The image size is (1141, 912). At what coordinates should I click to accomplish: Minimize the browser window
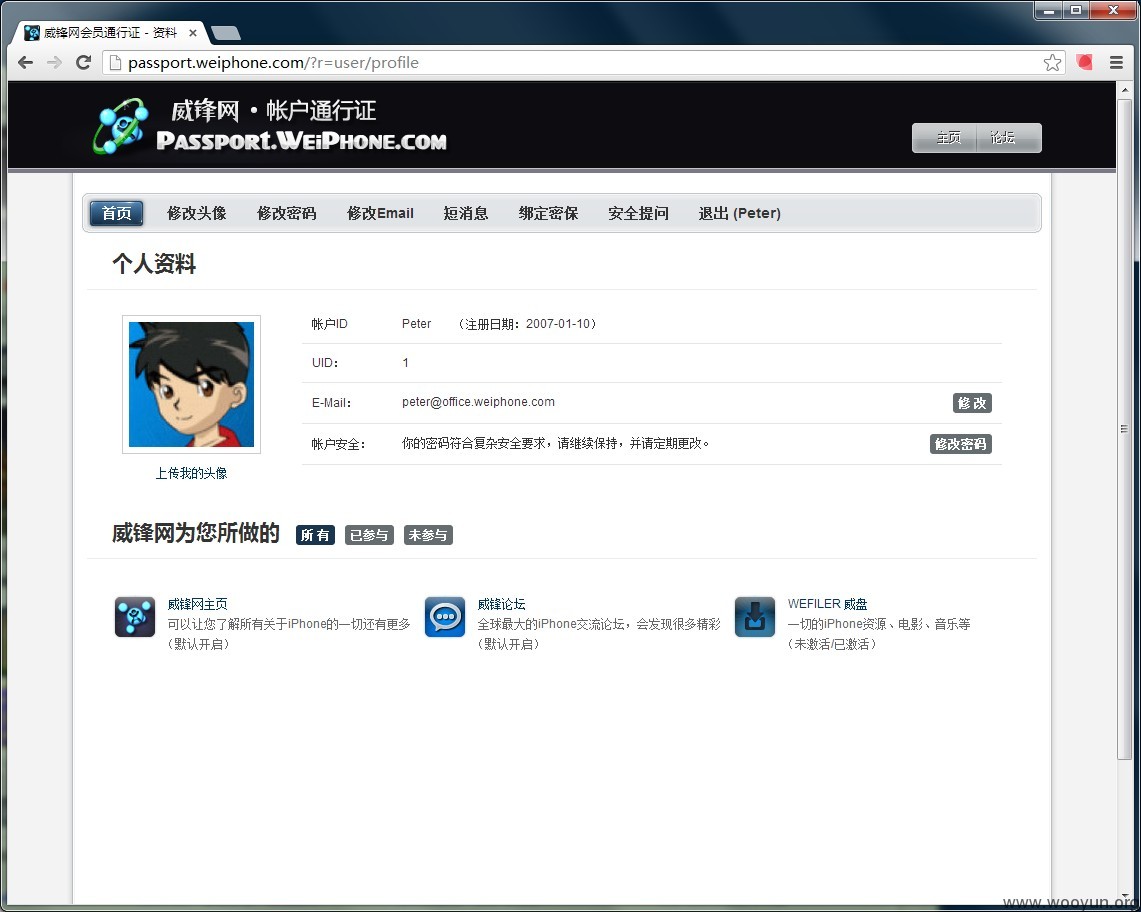[x=1049, y=10]
